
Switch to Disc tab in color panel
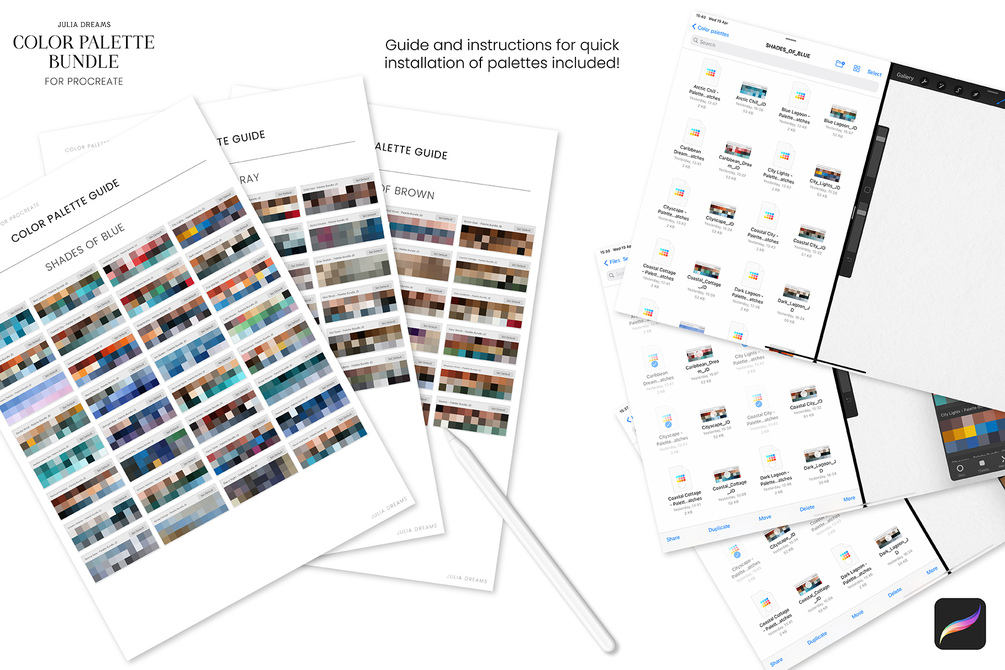pos(960,469)
